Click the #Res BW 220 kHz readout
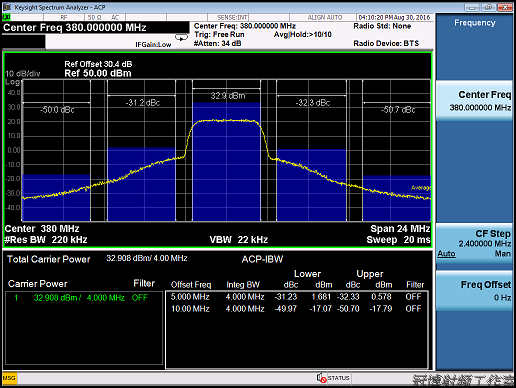This screenshot has width=516, height=388. (x=46, y=240)
